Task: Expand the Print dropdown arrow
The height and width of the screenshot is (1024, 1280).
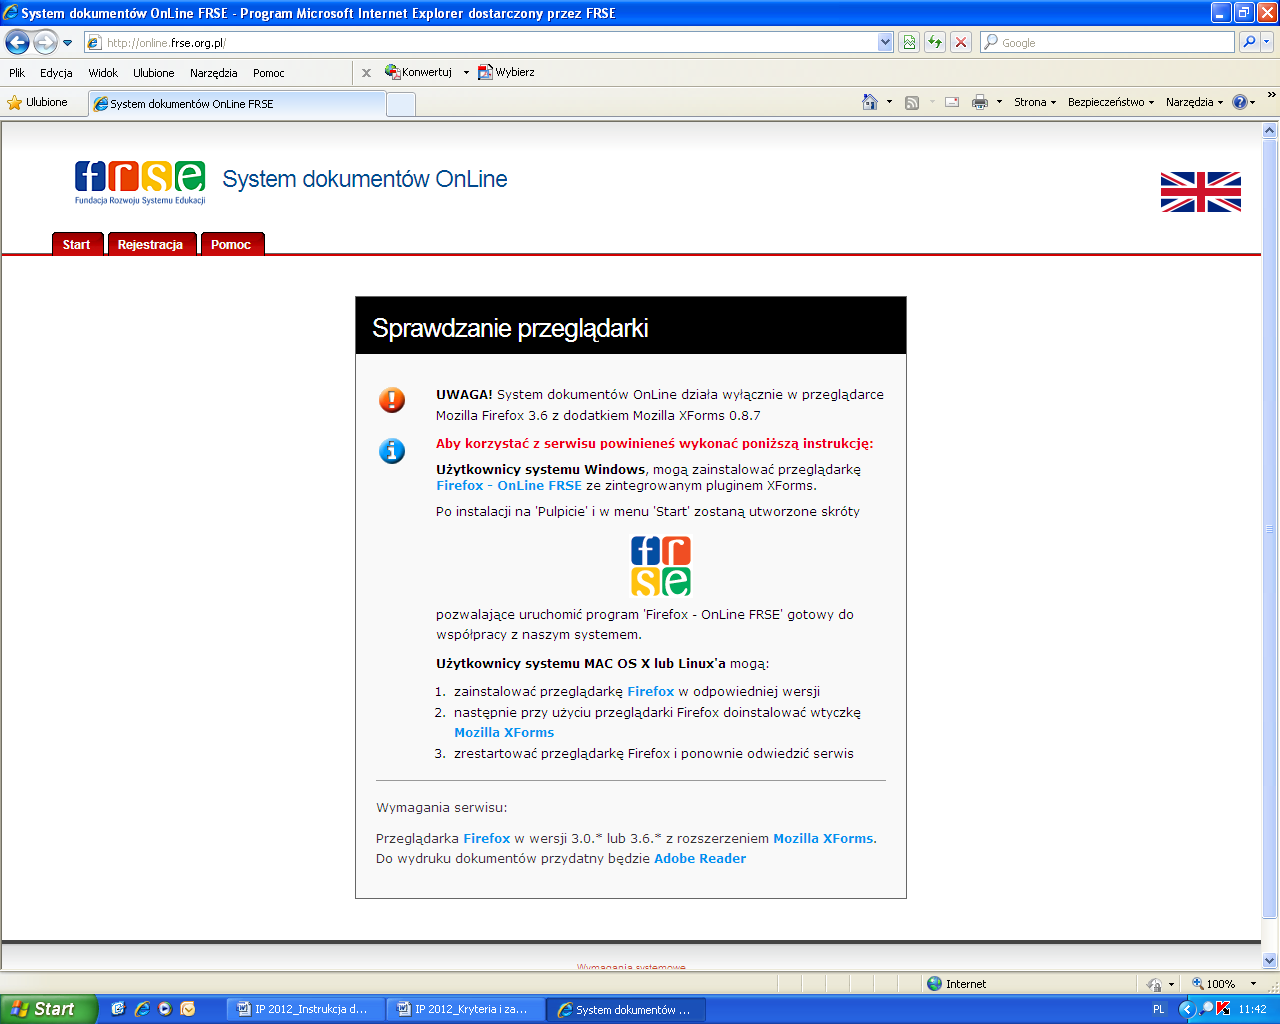Action: (x=999, y=102)
